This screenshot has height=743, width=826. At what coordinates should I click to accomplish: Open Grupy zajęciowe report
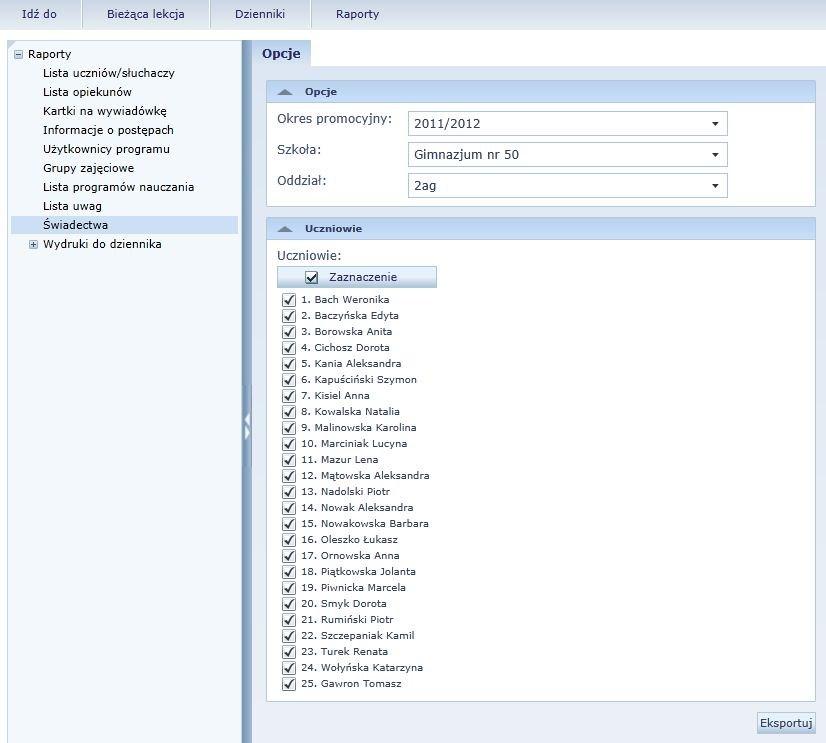pos(88,168)
